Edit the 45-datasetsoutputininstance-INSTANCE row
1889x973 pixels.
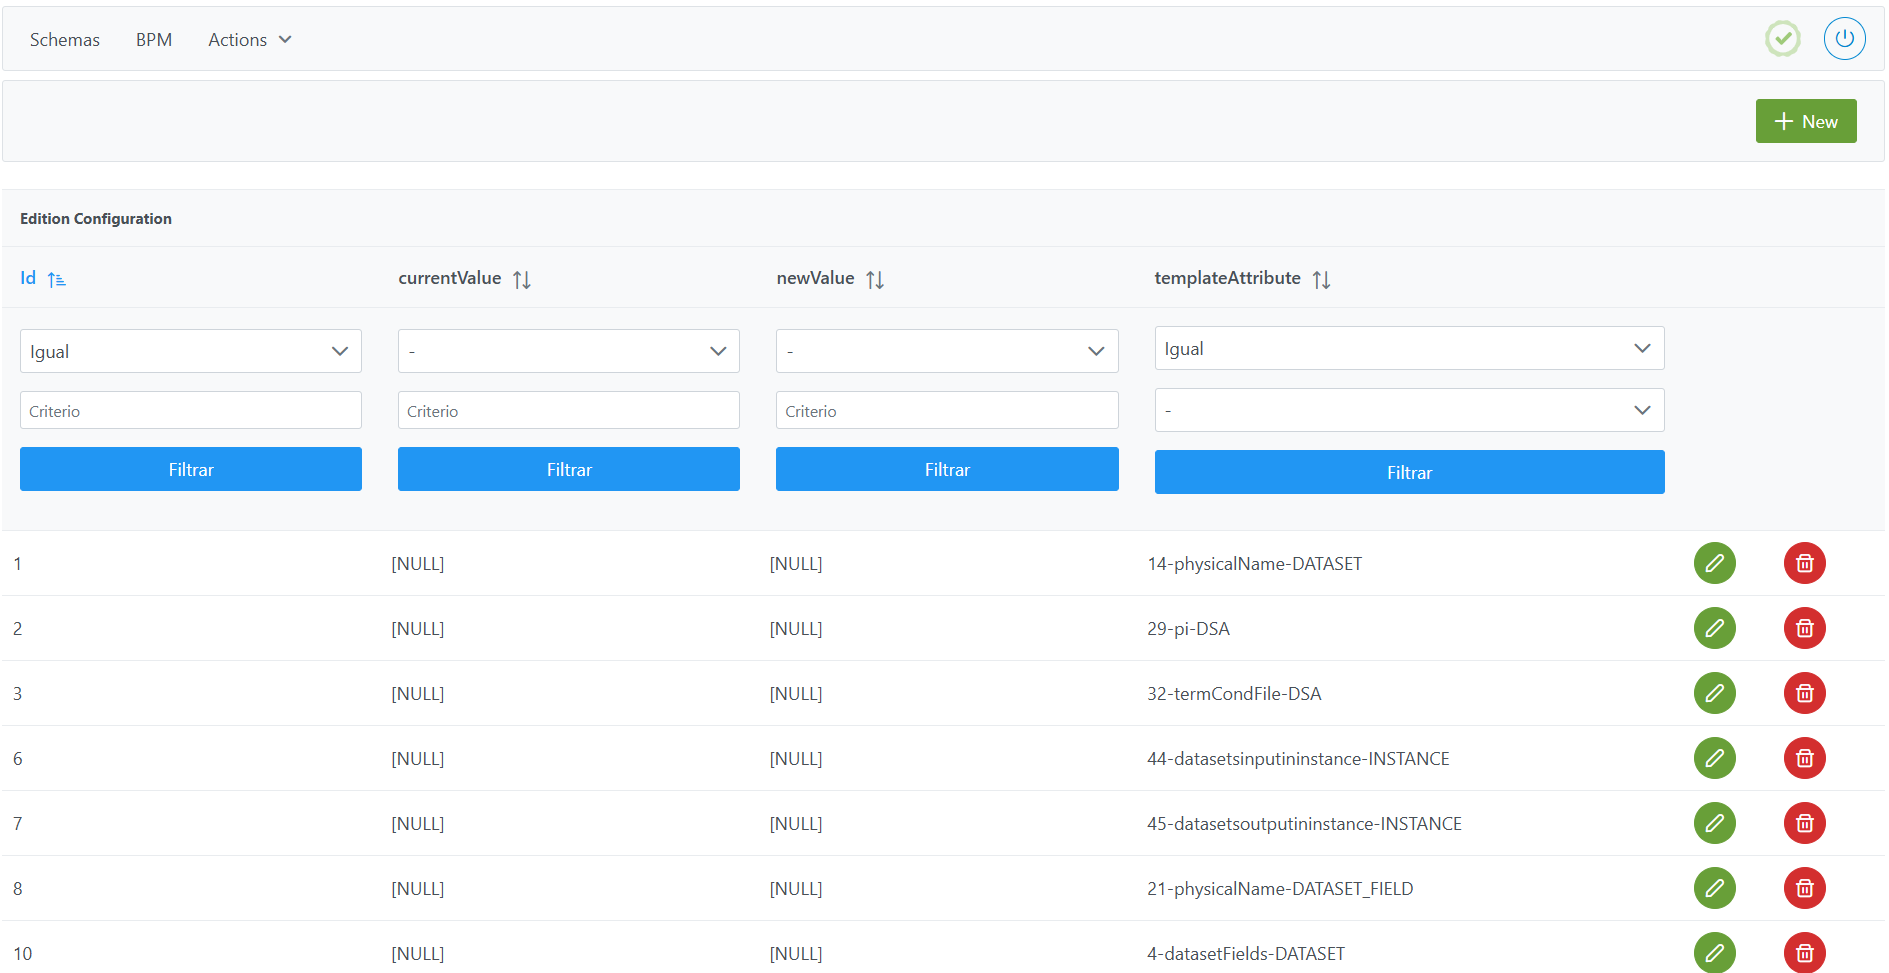pyautogui.click(x=1714, y=823)
